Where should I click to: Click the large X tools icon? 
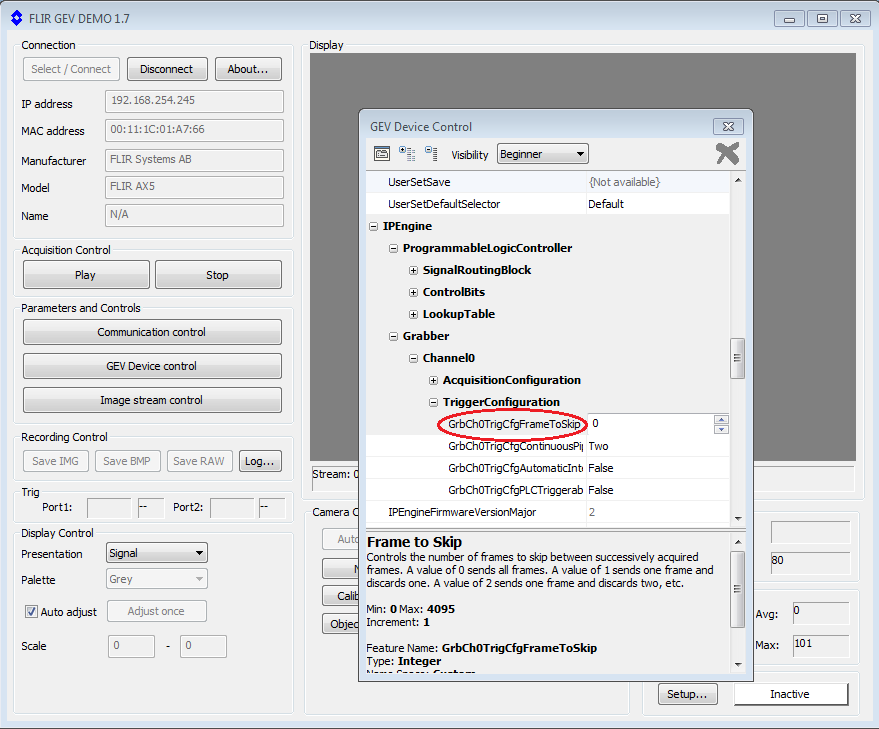click(x=727, y=153)
